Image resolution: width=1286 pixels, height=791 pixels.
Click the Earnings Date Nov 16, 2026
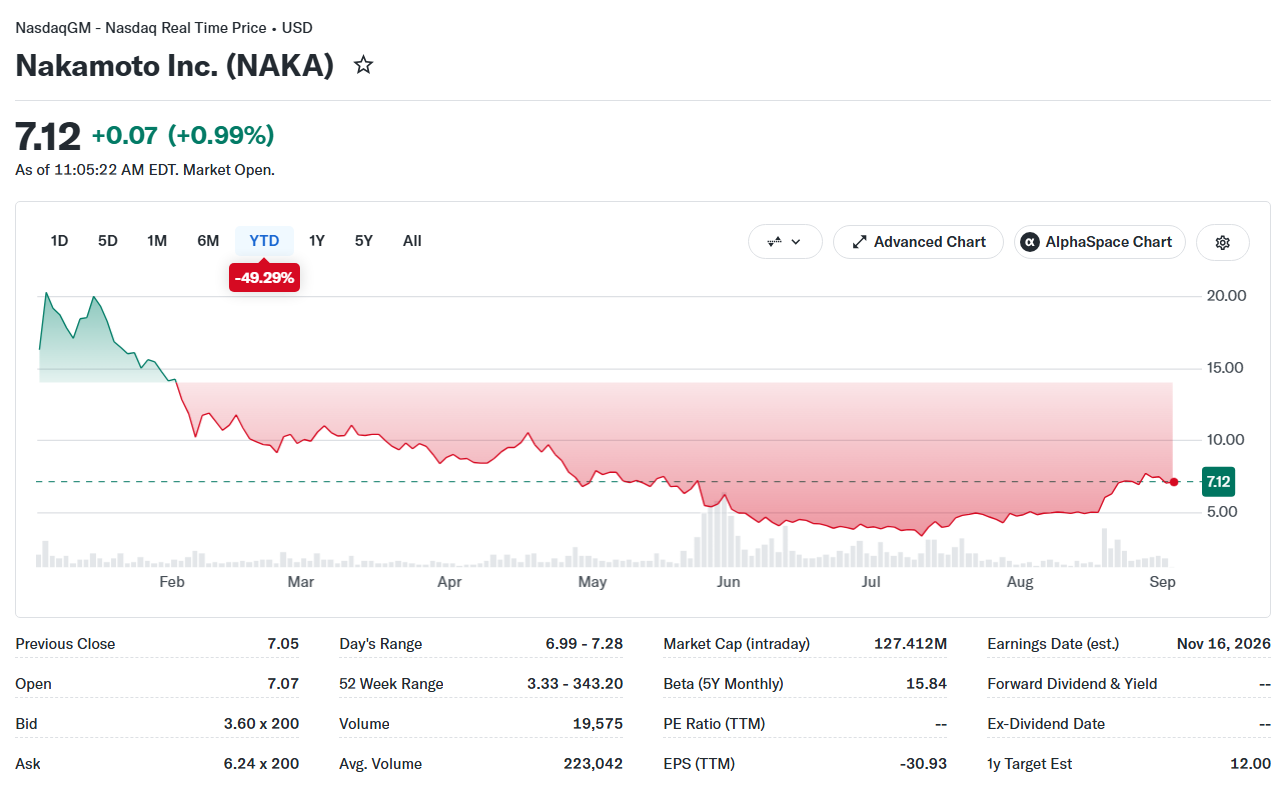[x=1224, y=644]
